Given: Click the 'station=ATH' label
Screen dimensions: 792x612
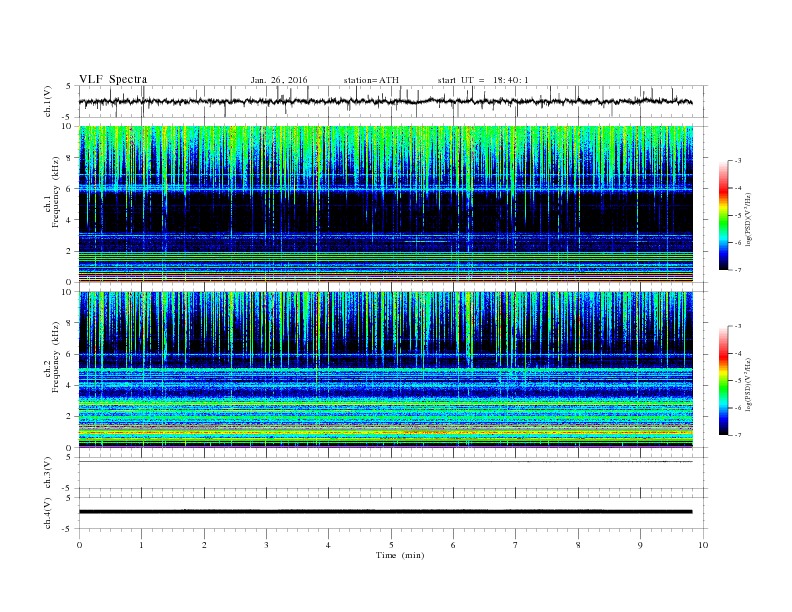Looking at the screenshot, I should pyautogui.click(x=371, y=80).
